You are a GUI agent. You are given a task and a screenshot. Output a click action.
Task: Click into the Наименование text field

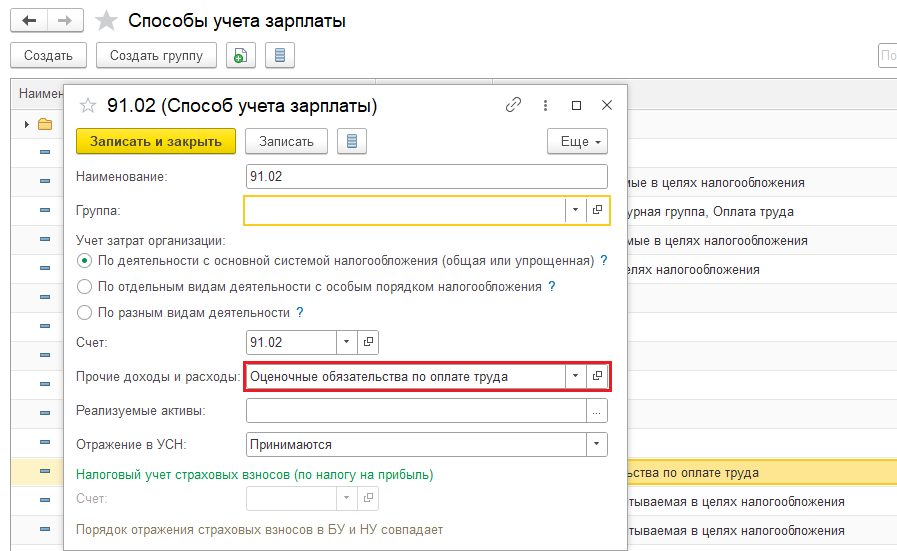coord(426,176)
